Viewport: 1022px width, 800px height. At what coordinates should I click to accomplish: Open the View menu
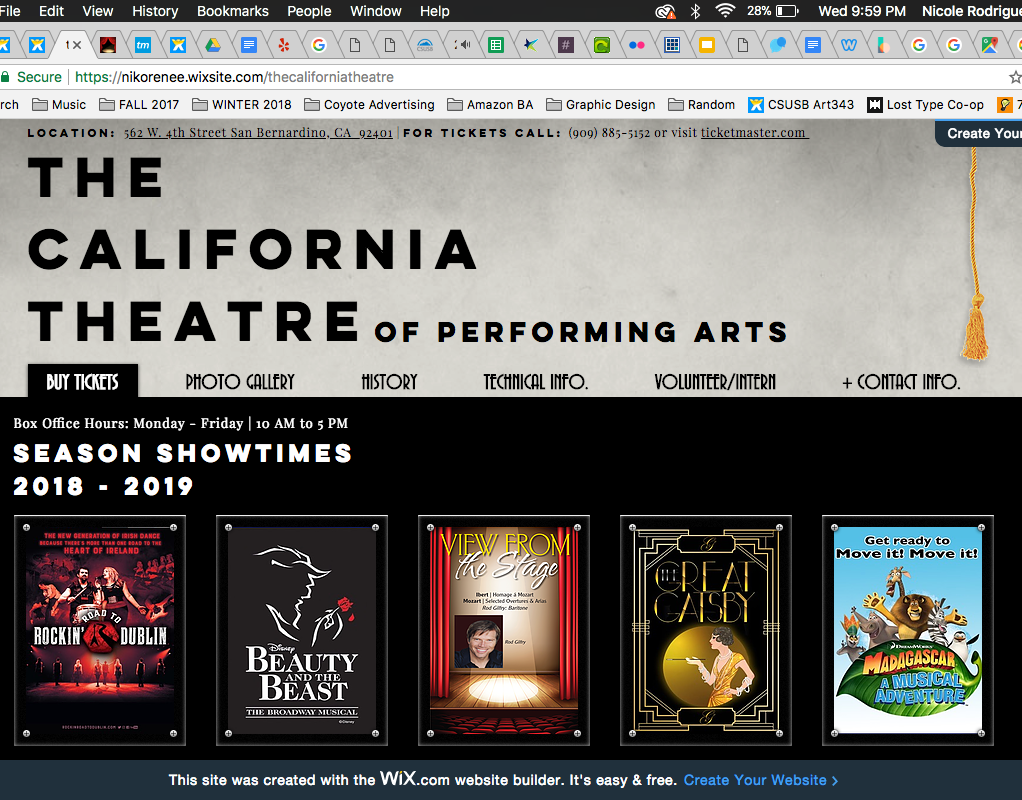(98, 11)
